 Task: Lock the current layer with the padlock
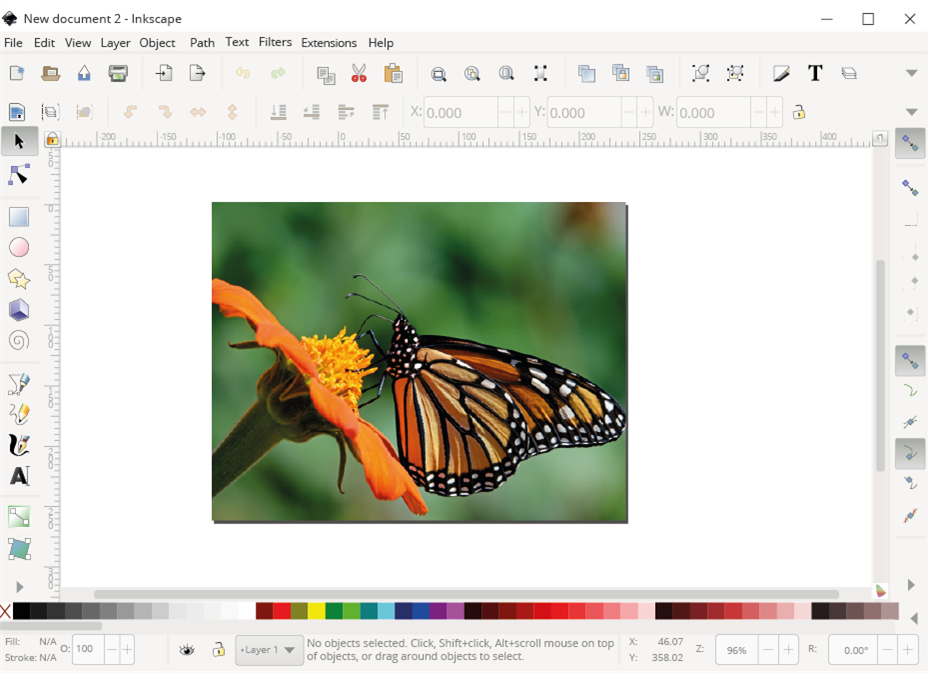pos(218,649)
